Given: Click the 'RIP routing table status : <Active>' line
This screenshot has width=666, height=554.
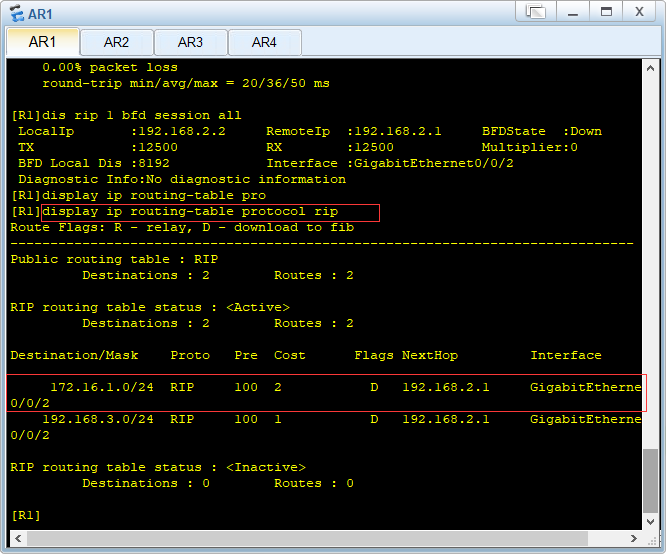Looking at the screenshot, I should pos(150,307).
